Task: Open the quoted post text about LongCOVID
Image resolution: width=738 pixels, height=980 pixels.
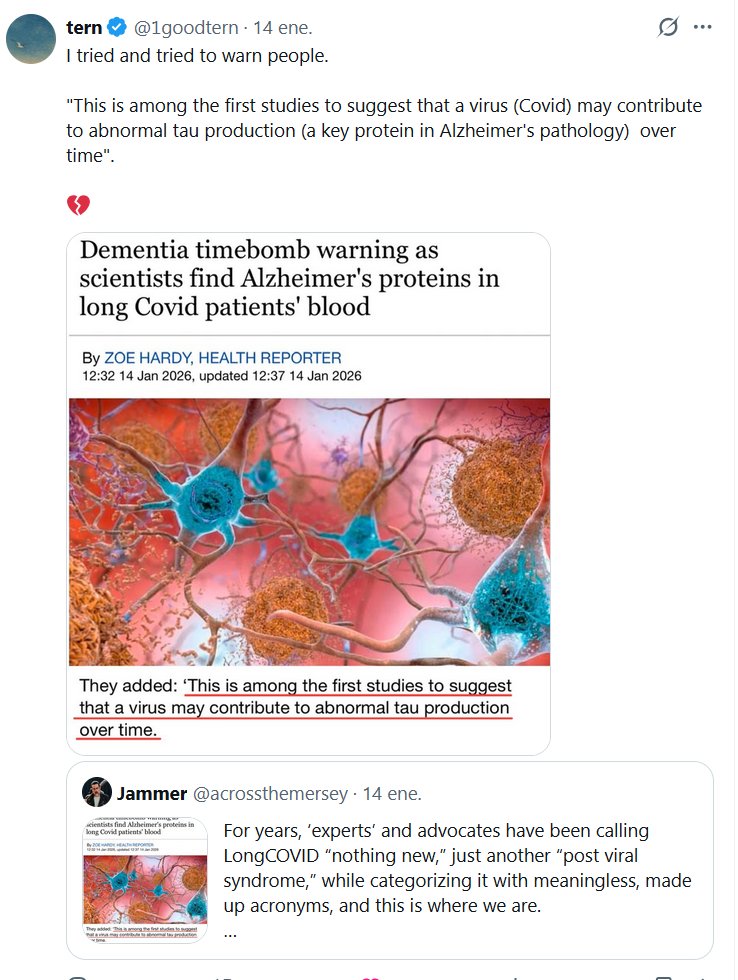Action: pos(450,868)
